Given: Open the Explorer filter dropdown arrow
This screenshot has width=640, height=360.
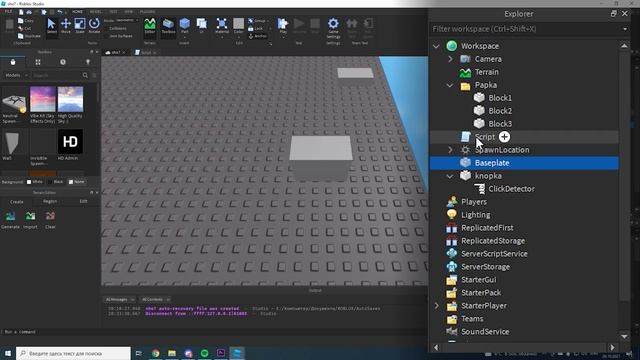Looking at the screenshot, I should coord(625,29).
